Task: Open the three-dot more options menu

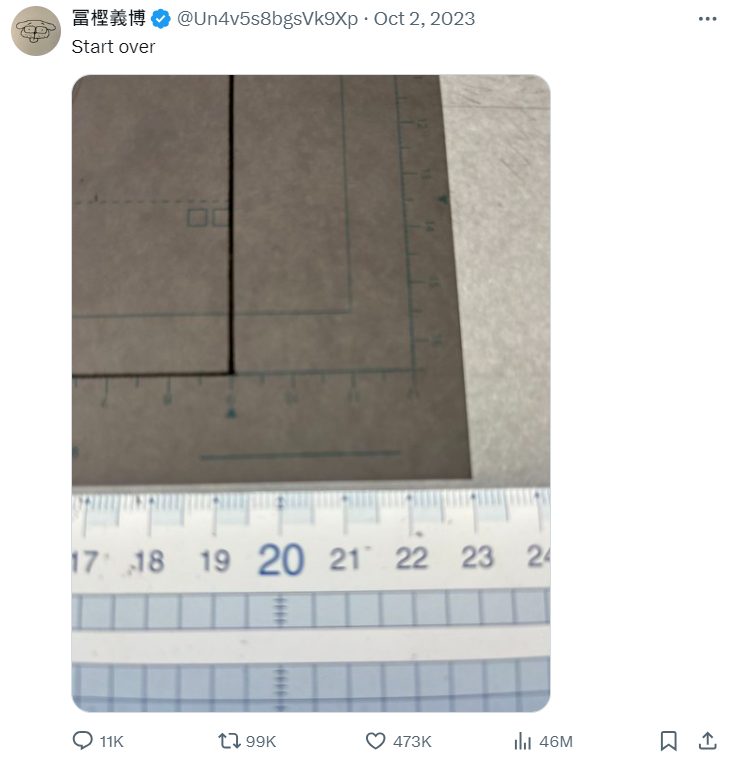Action: [x=707, y=19]
